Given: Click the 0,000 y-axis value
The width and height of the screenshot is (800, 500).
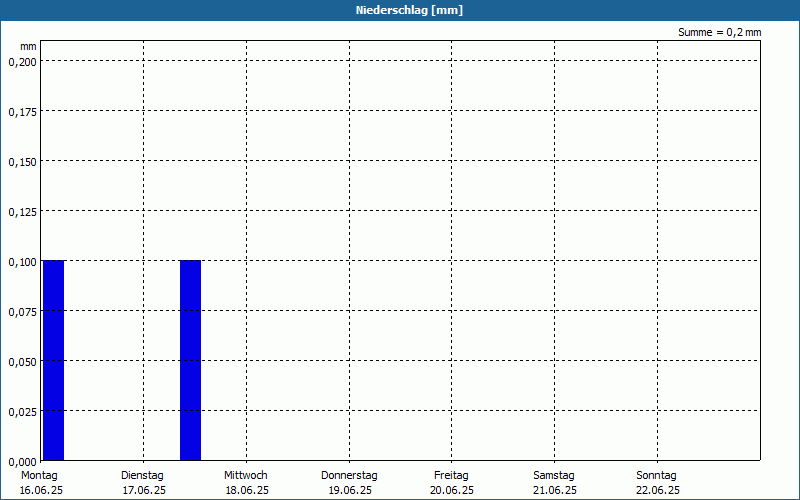Looking at the screenshot, I should tap(22, 462).
